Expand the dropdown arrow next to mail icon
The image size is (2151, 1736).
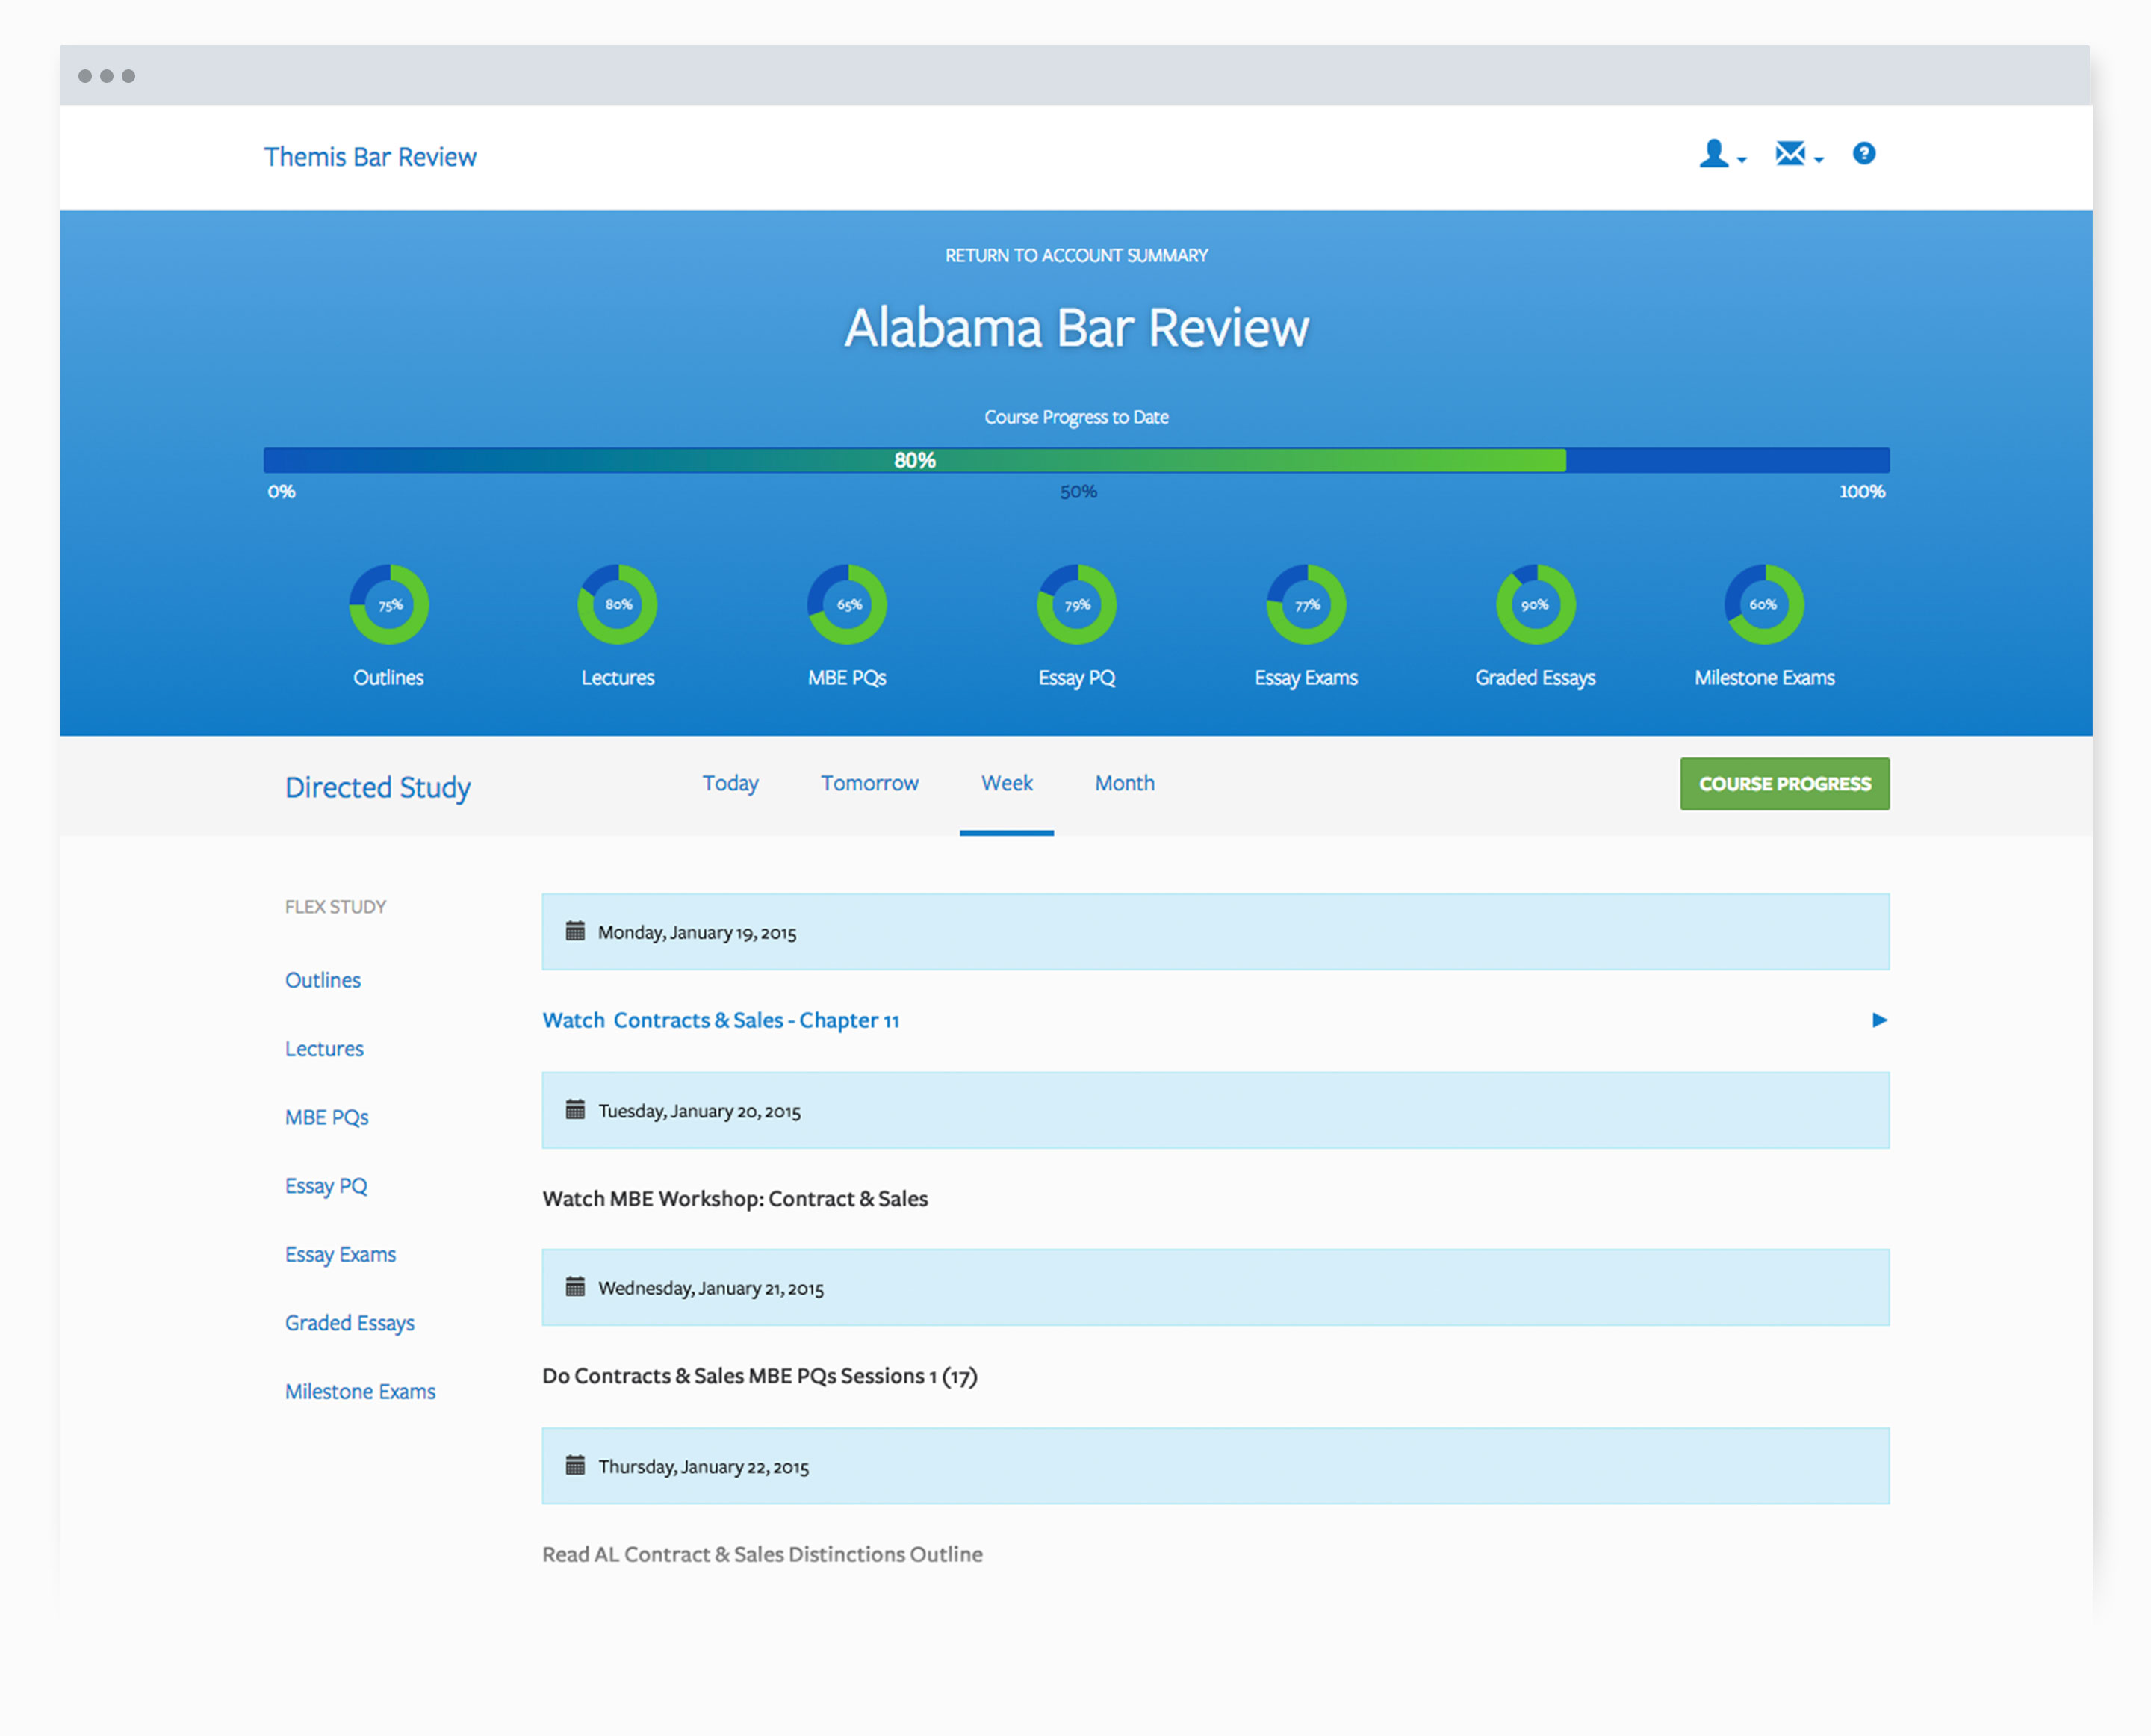click(1819, 160)
